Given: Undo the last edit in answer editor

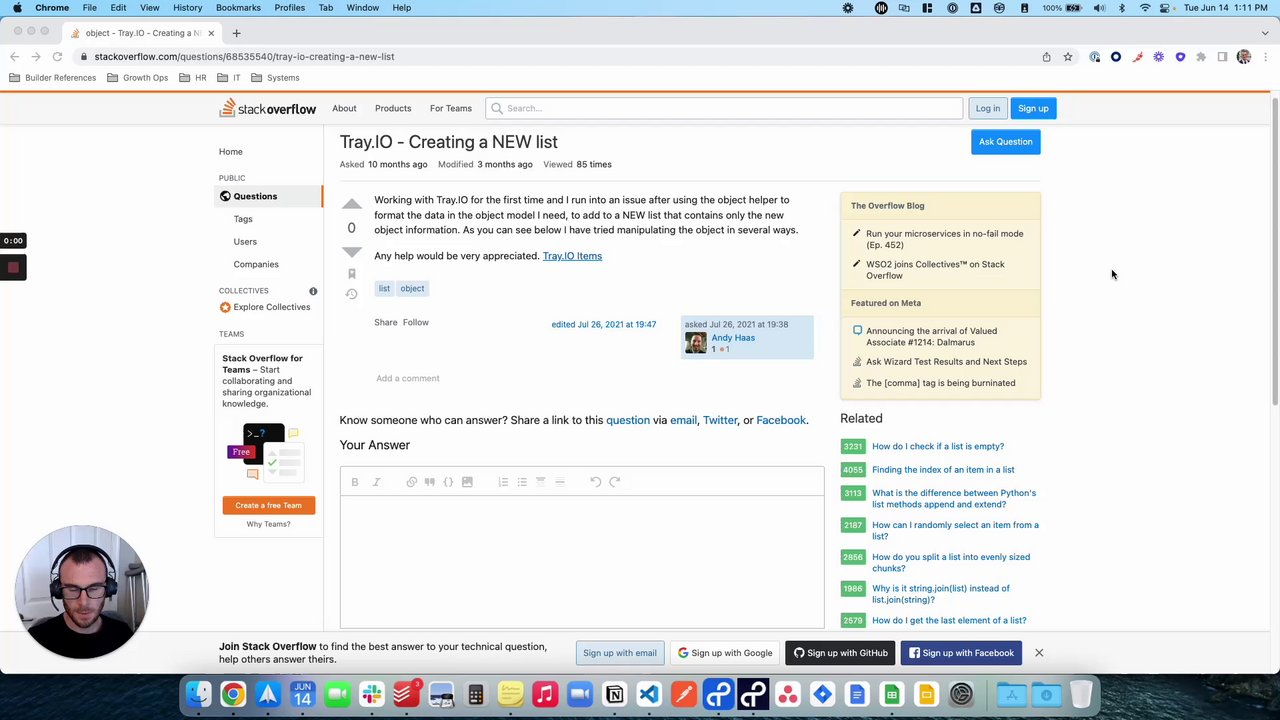Looking at the screenshot, I should (595, 482).
